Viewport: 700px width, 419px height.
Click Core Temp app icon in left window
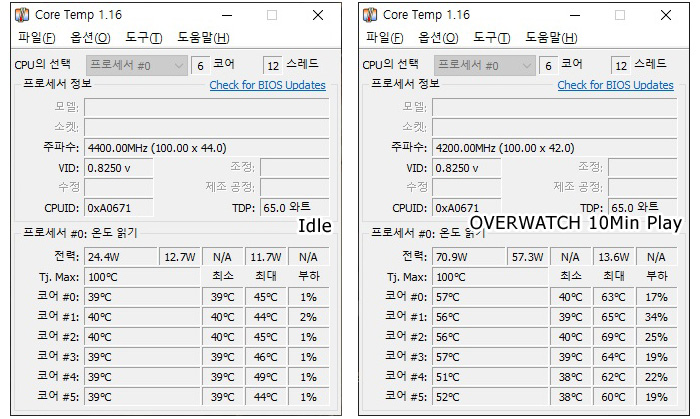(22, 15)
